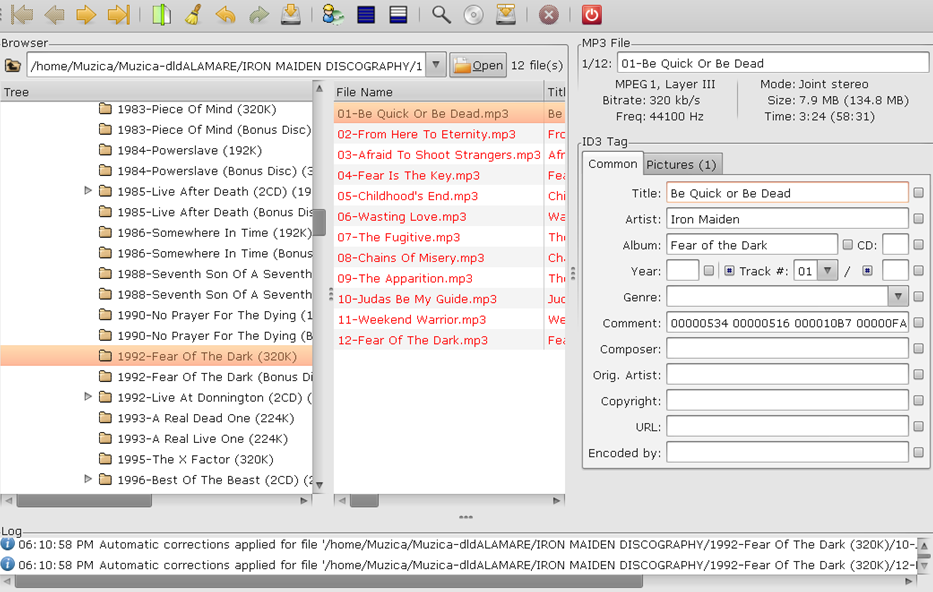
Task: Save files with the download-drive icon
Action: (x=290, y=14)
